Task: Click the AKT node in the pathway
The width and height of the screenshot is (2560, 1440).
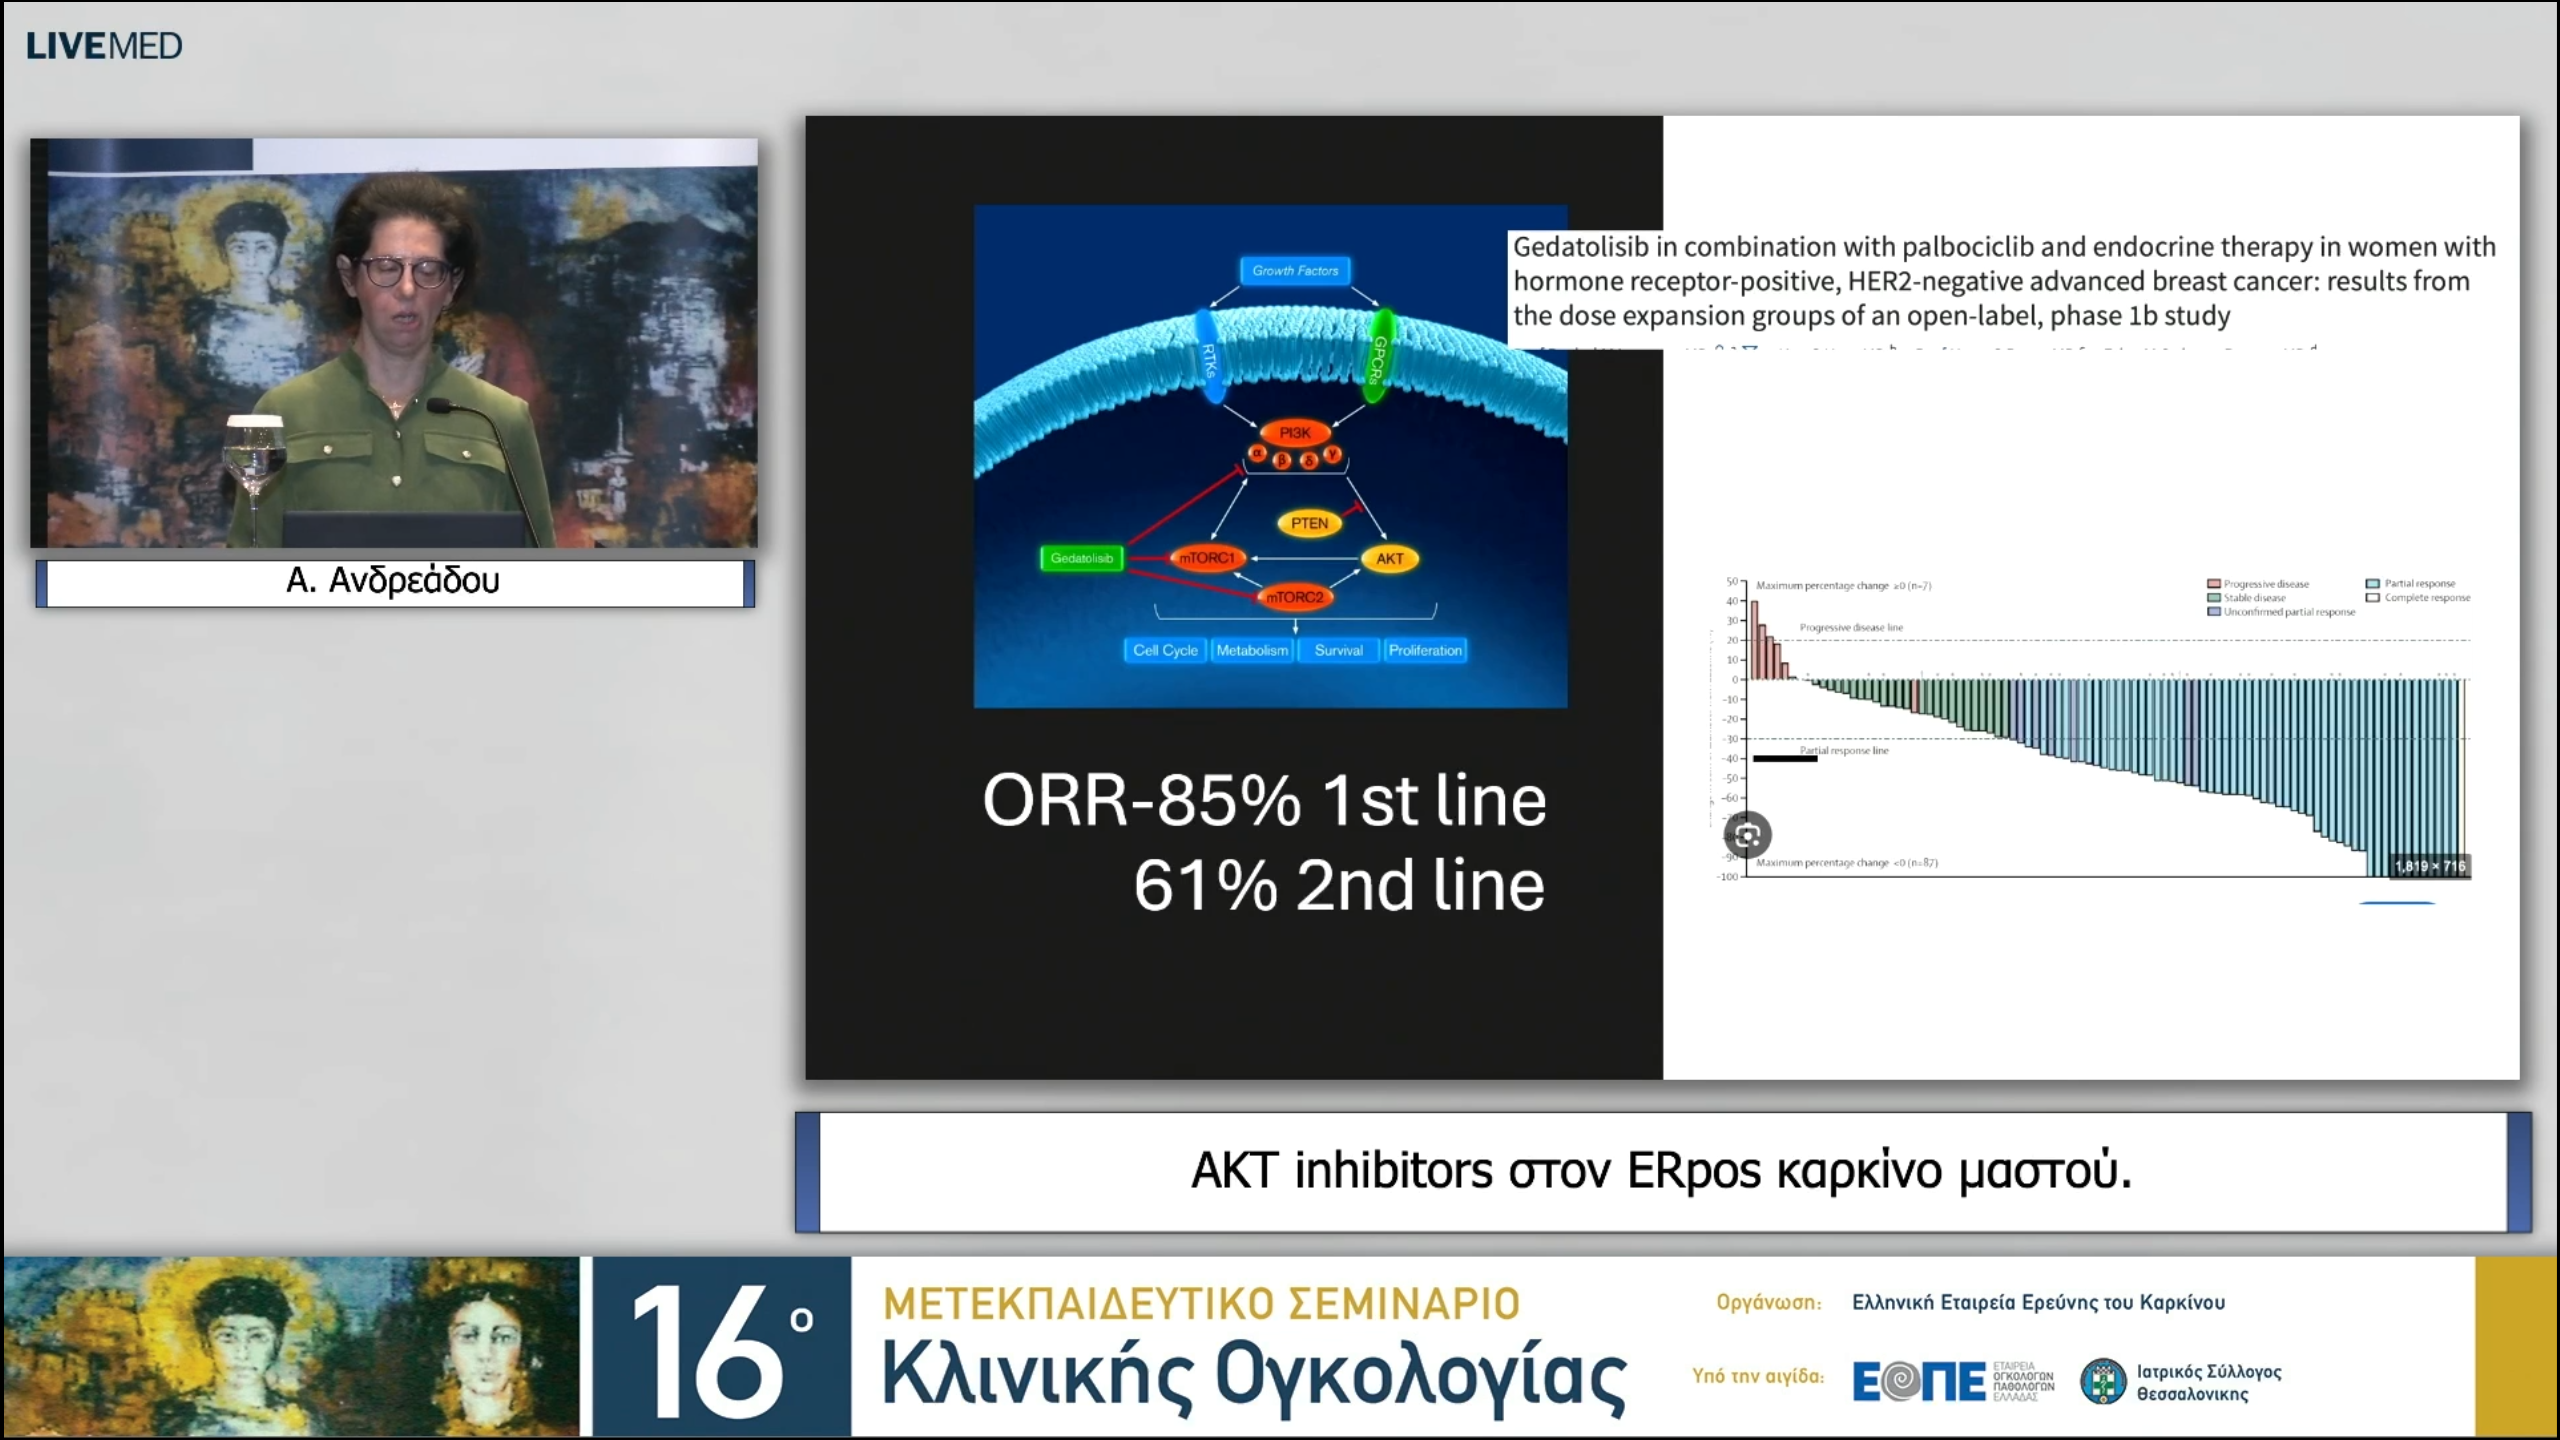Action: pyautogui.click(x=1389, y=559)
